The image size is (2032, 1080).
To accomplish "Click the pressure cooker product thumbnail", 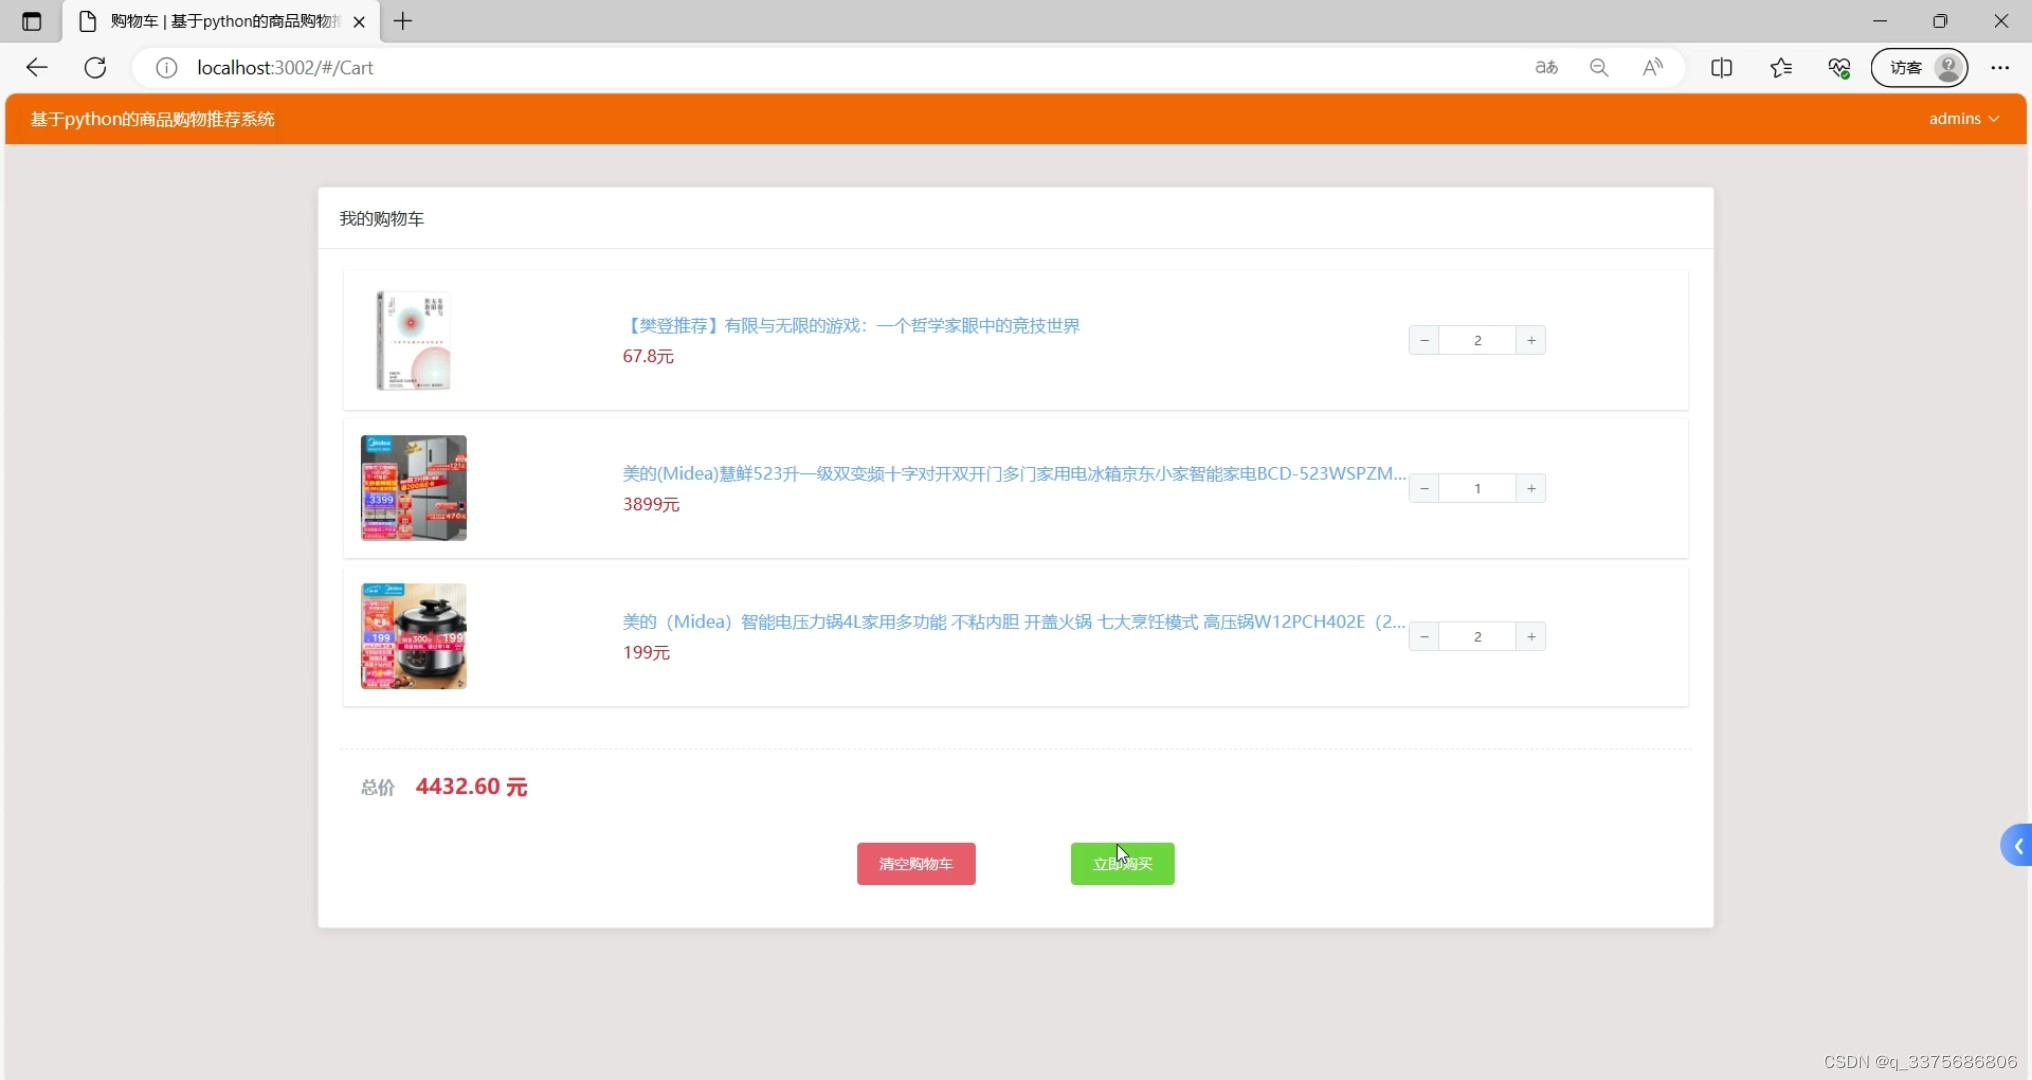I will click(x=413, y=636).
